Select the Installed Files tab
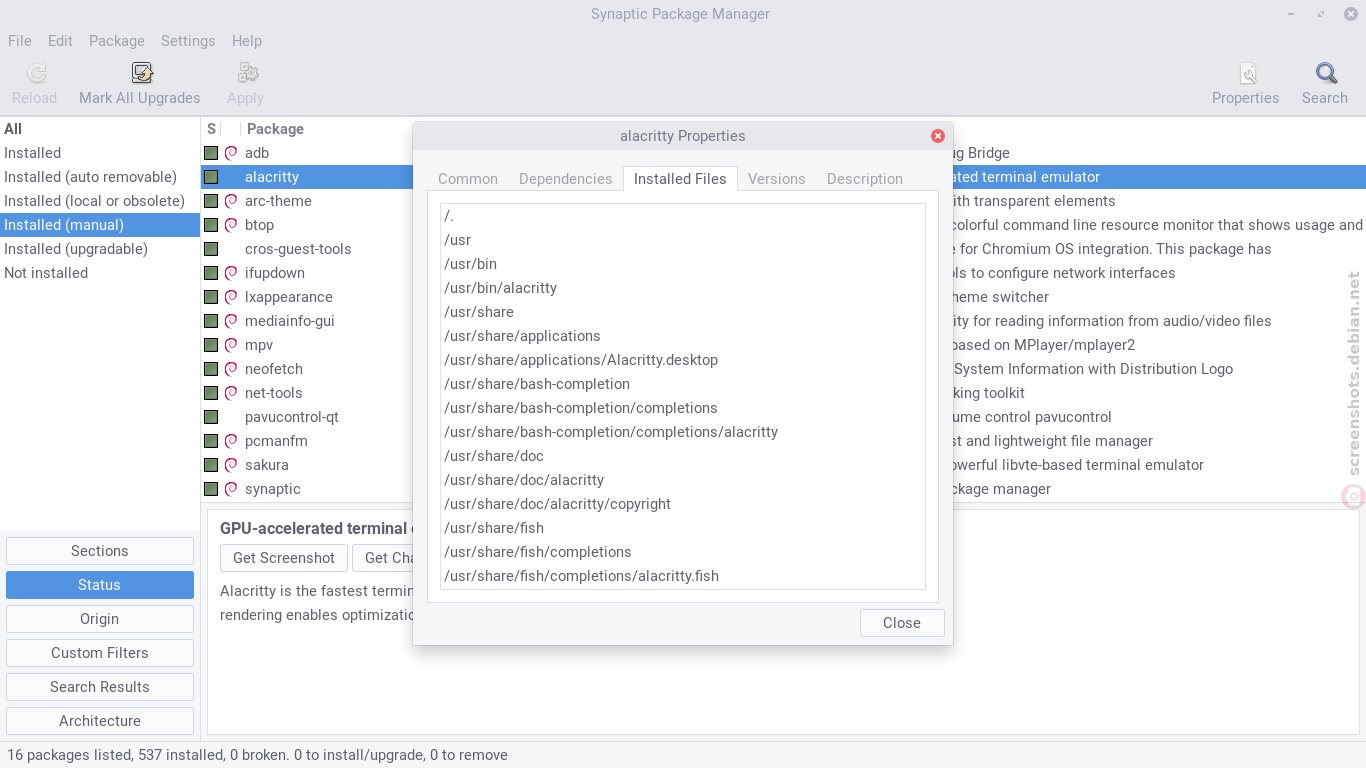Viewport: 1366px width, 768px height. coord(680,179)
